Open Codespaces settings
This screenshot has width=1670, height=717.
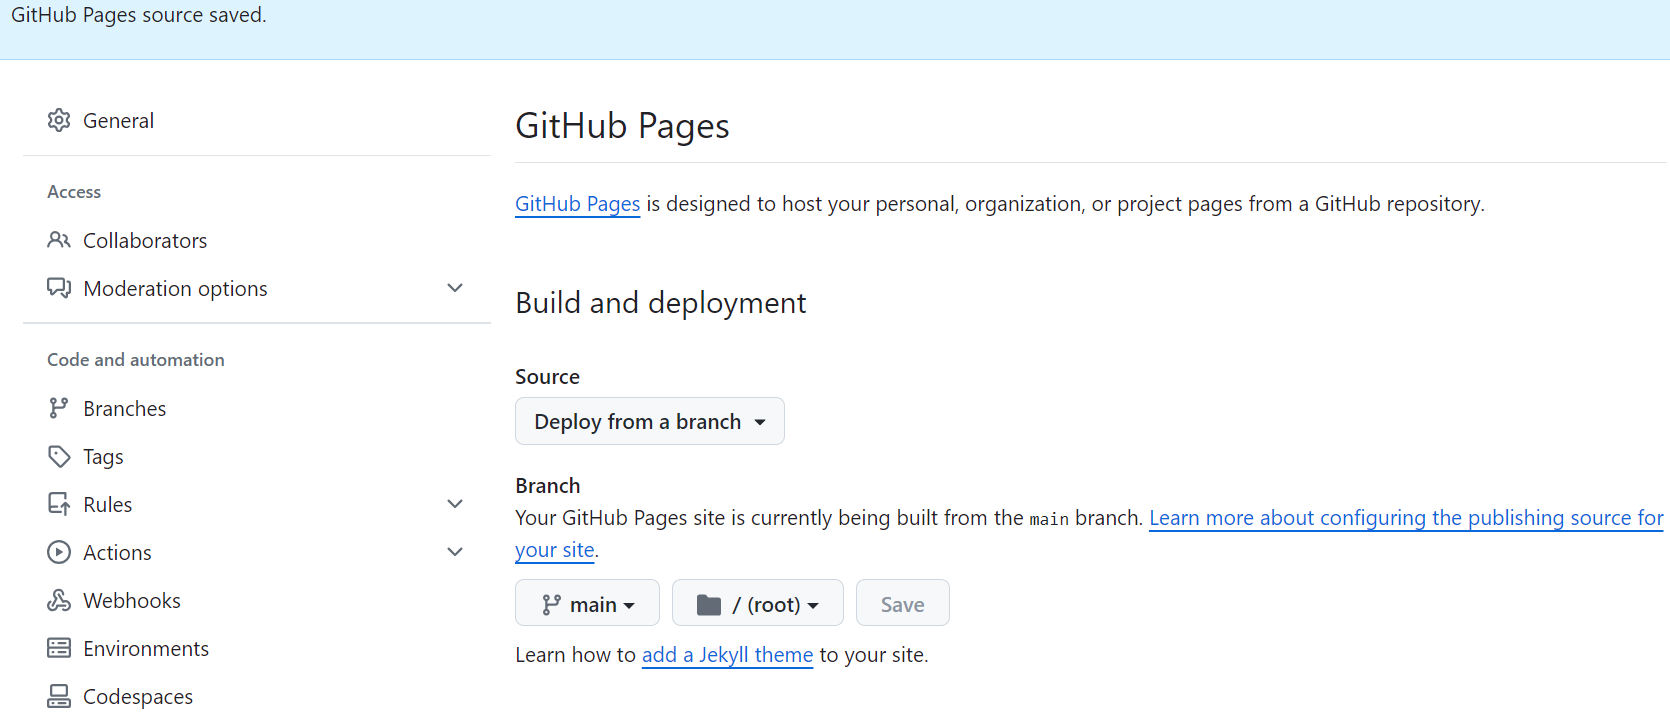coord(138,696)
